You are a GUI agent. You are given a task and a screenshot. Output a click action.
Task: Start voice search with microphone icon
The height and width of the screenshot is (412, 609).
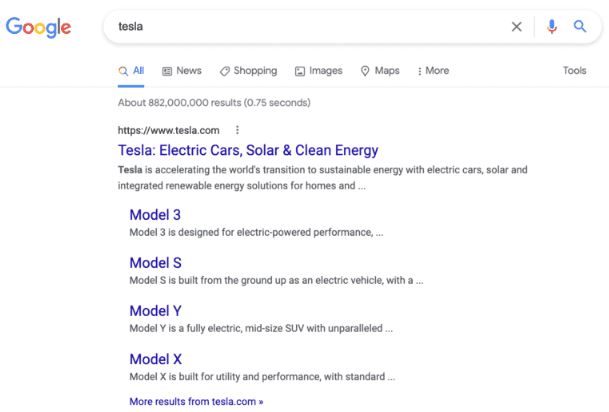point(552,27)
